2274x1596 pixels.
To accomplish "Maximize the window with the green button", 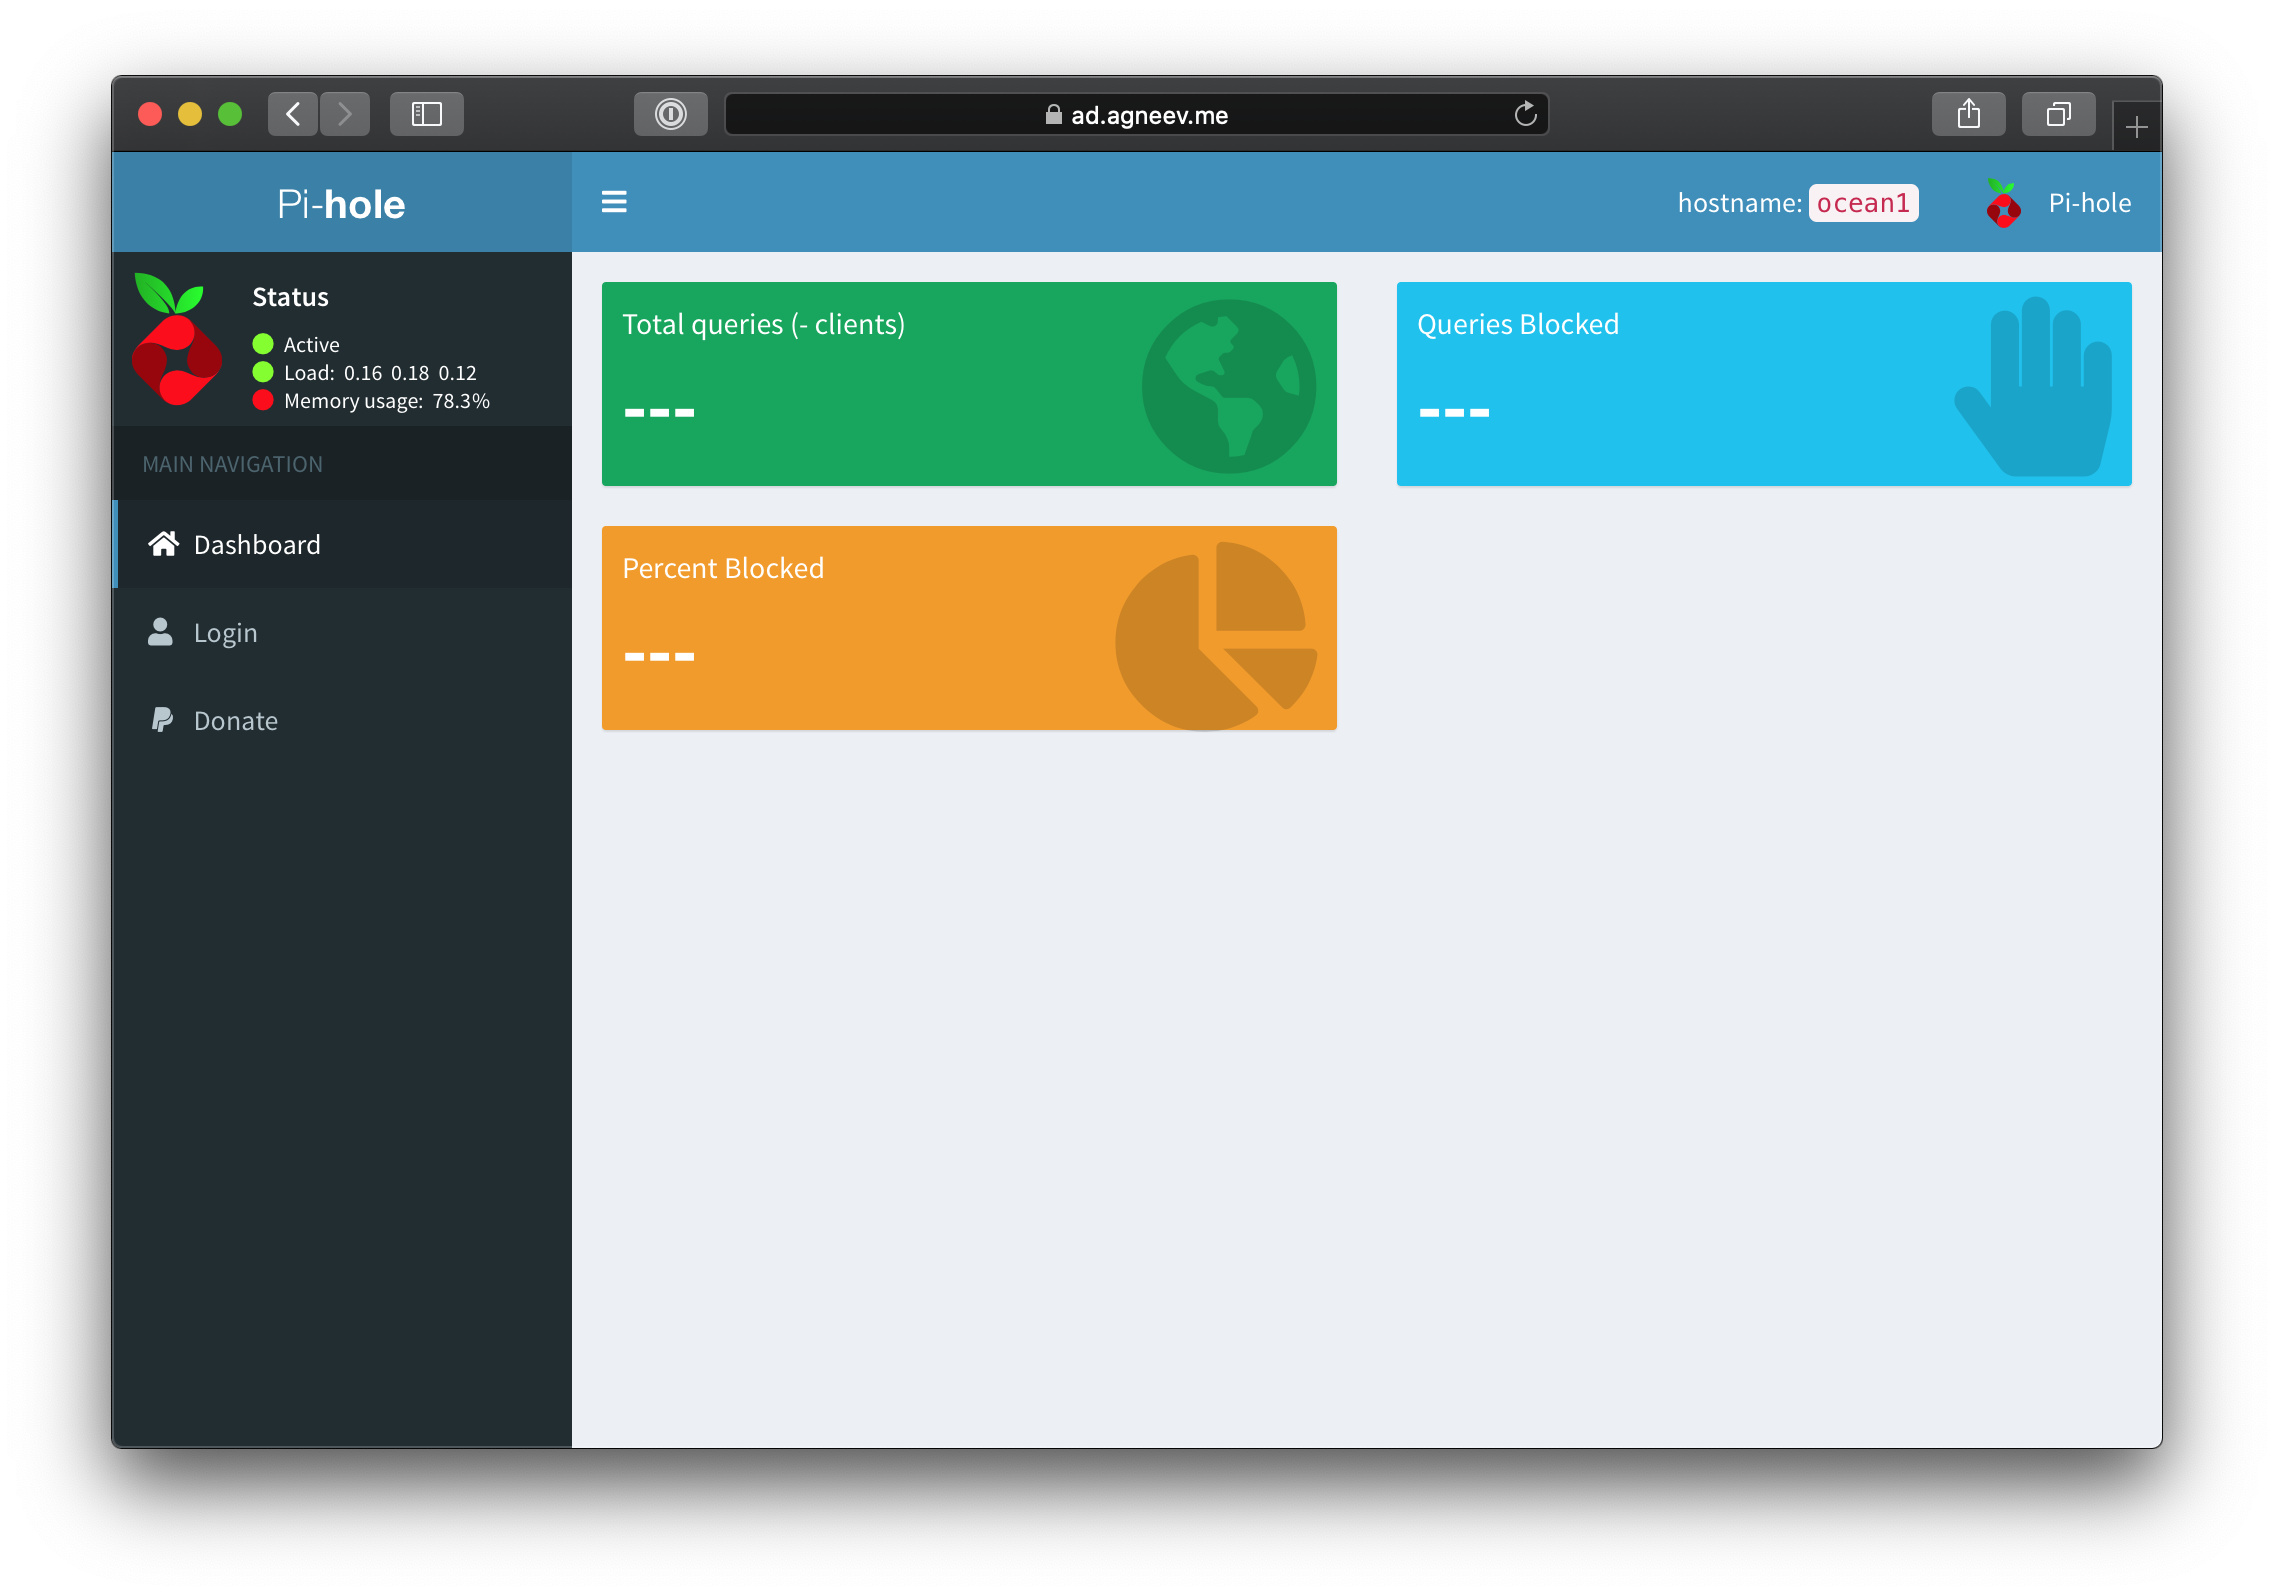I will pos(230,114).
